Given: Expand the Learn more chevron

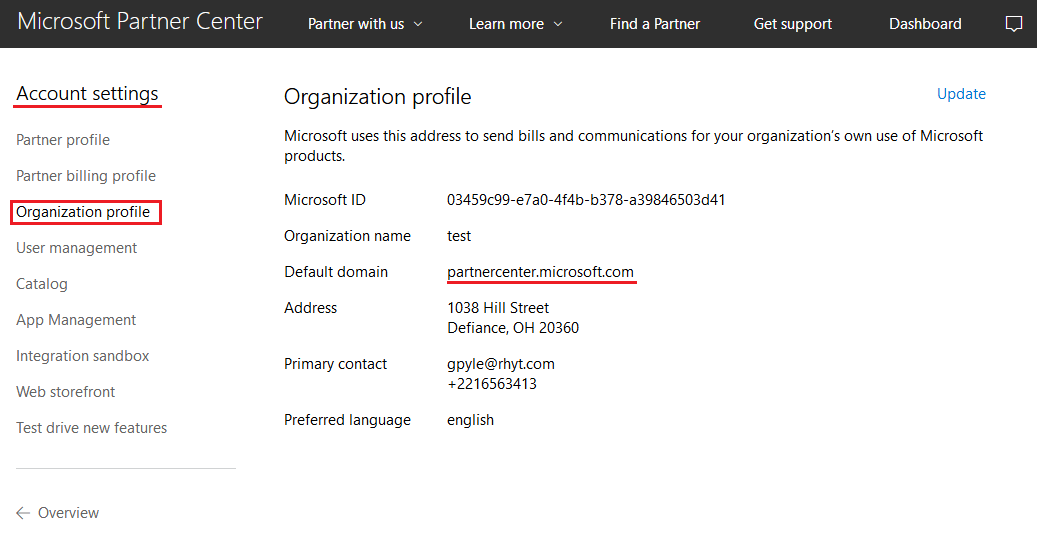Looking at the screenshot, I should point(558,24).
